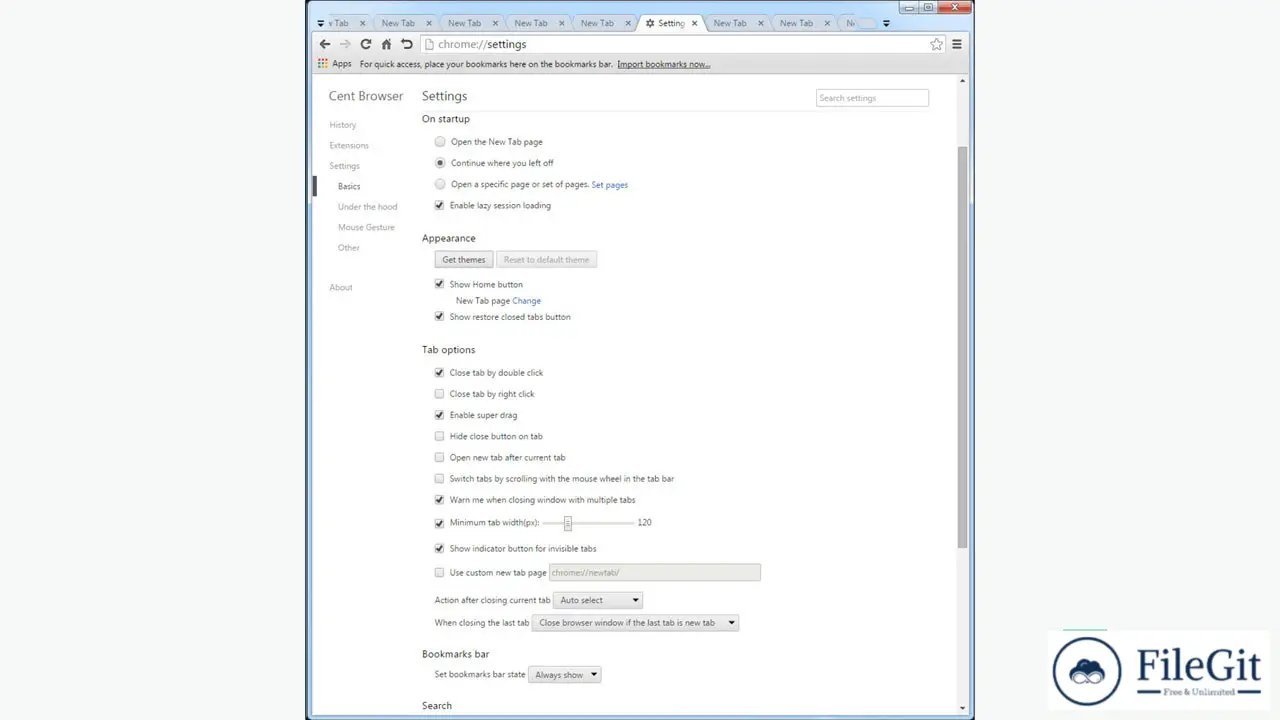Go back with the back arrow
This screenshot has width=1280, height=720.
(x=324, y=44)
